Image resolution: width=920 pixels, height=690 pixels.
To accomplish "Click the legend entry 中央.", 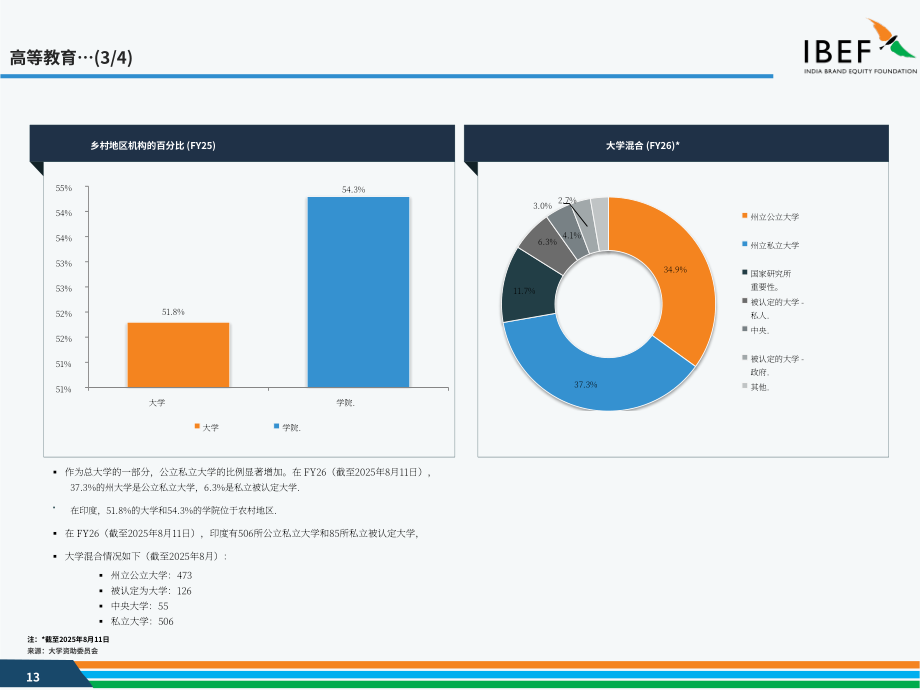I will (x=756, y=330).
